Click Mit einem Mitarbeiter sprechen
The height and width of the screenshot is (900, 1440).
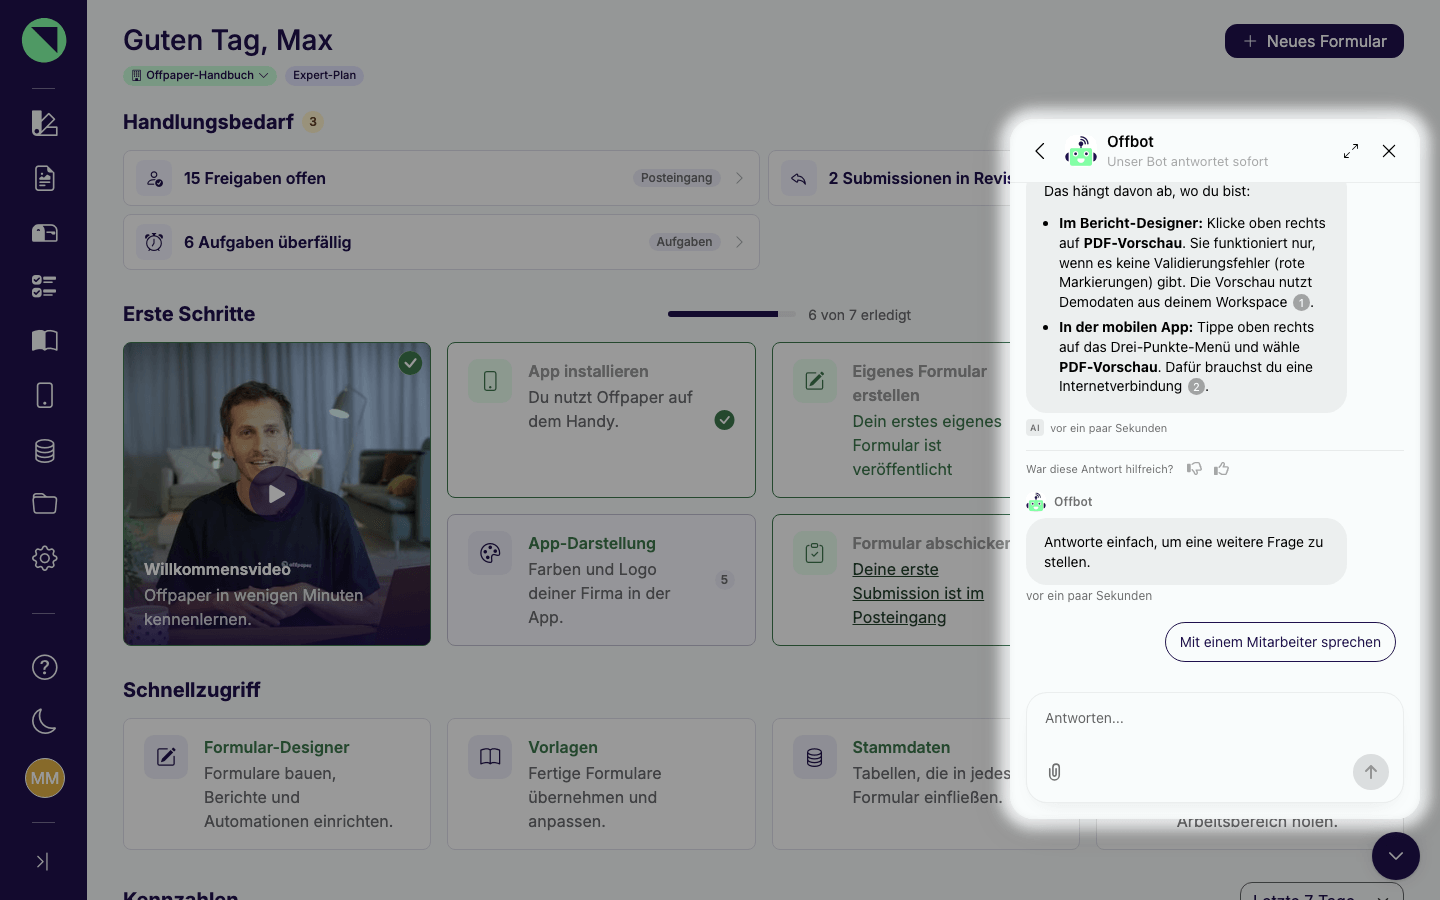click(1280, 642)
